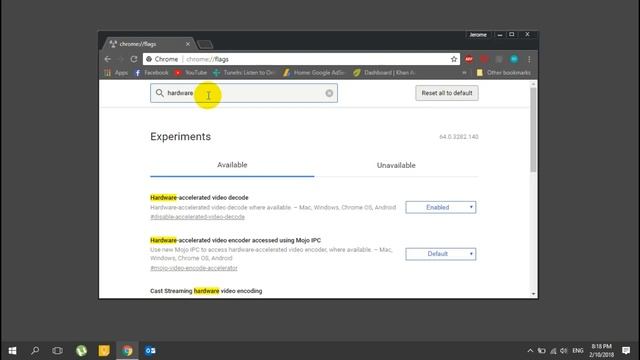Image resolution: width=640 pixels, height=360 pixels.
Task: Bookmark this page with the star icon
Action: point(453,59)
